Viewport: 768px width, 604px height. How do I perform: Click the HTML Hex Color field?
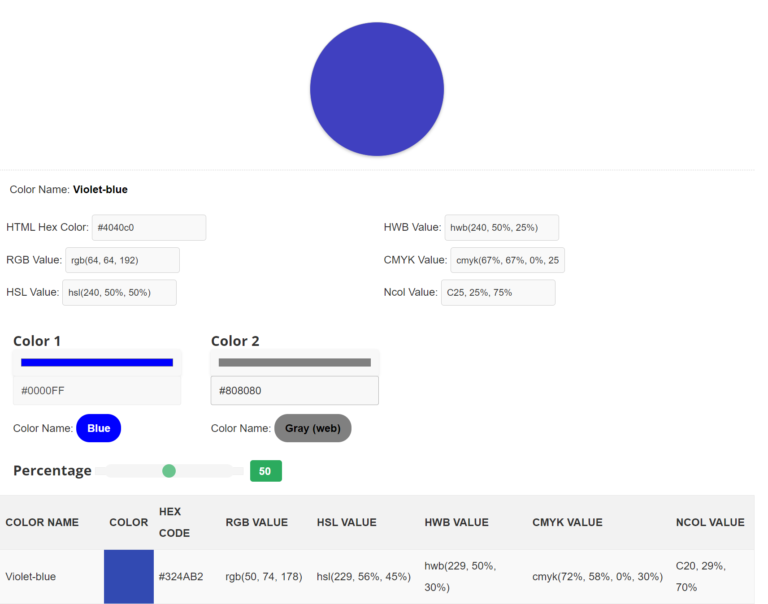pyautogui.click(x=148, y=228)
